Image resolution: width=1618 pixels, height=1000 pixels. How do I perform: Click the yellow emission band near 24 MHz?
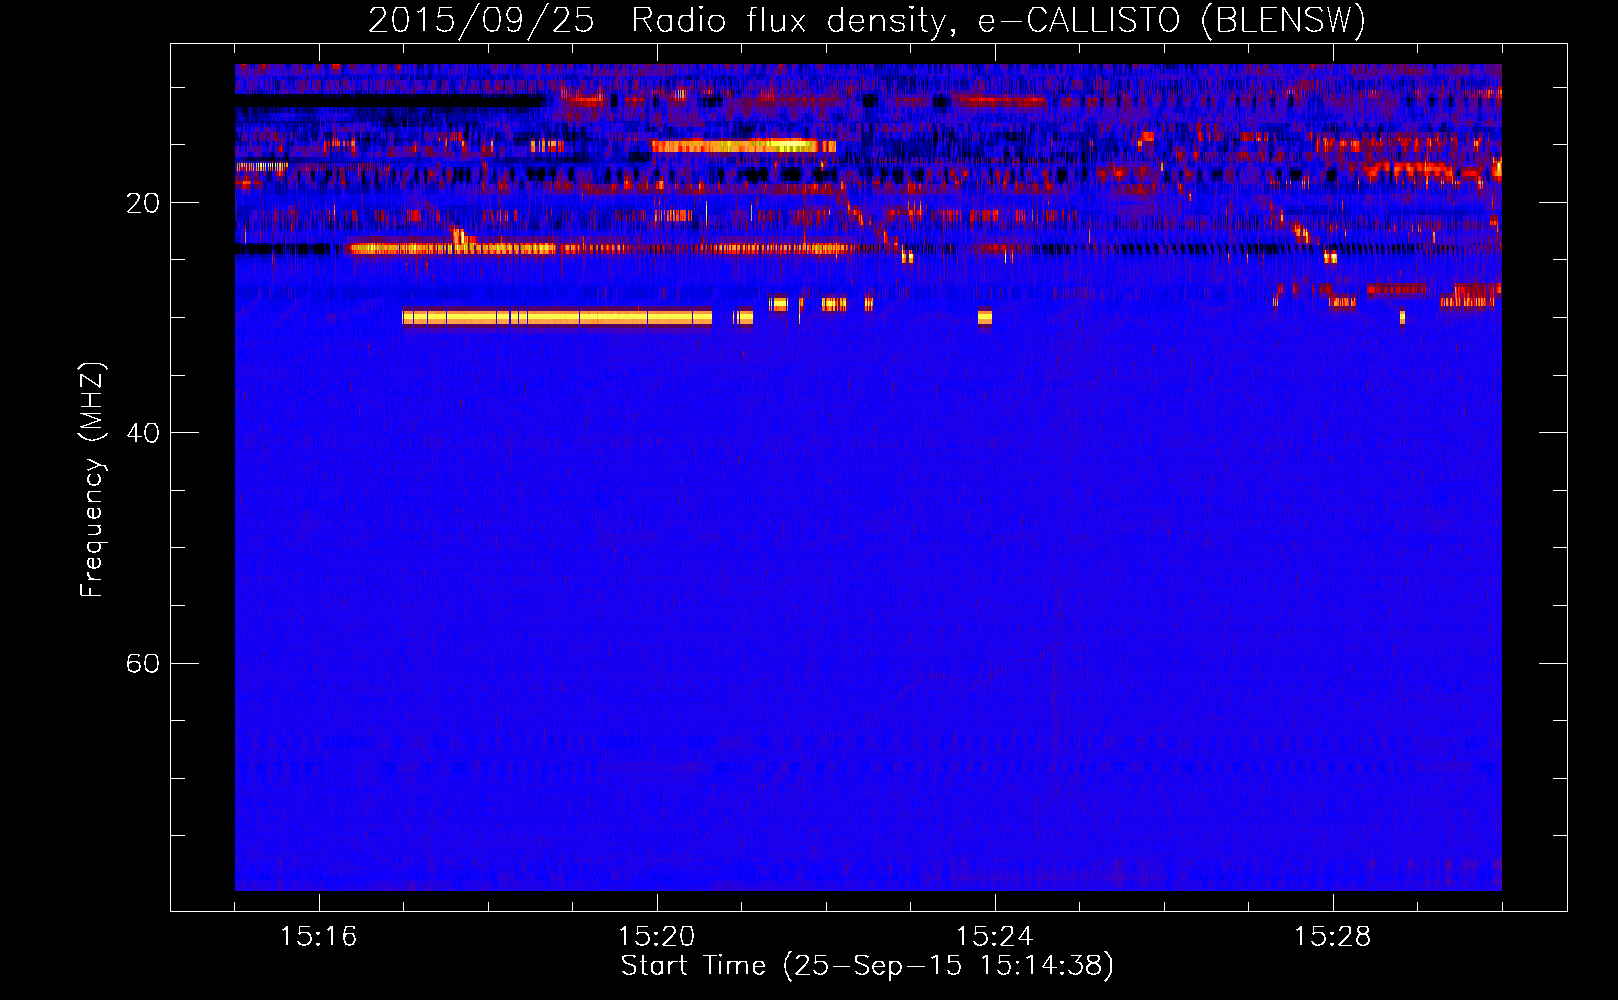click(452, 248)
